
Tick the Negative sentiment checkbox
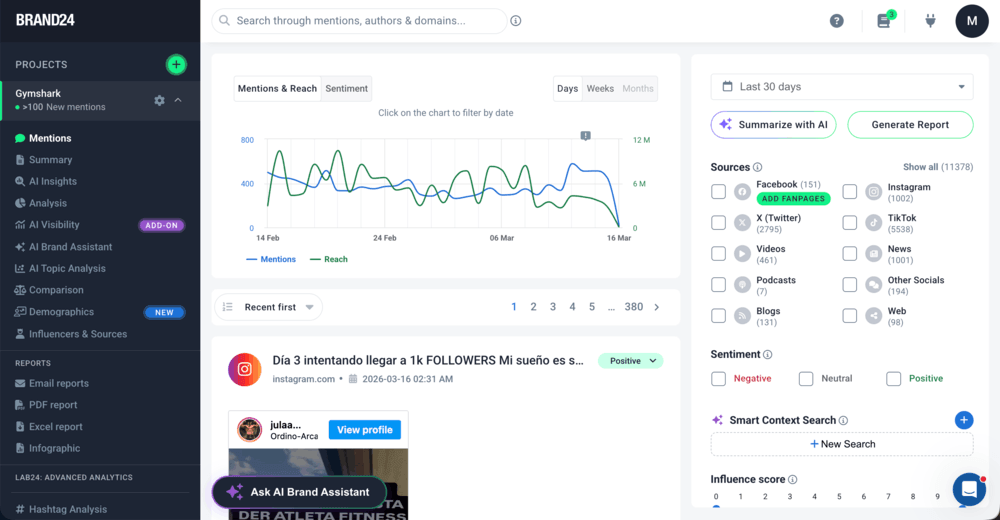click(718, 379)
